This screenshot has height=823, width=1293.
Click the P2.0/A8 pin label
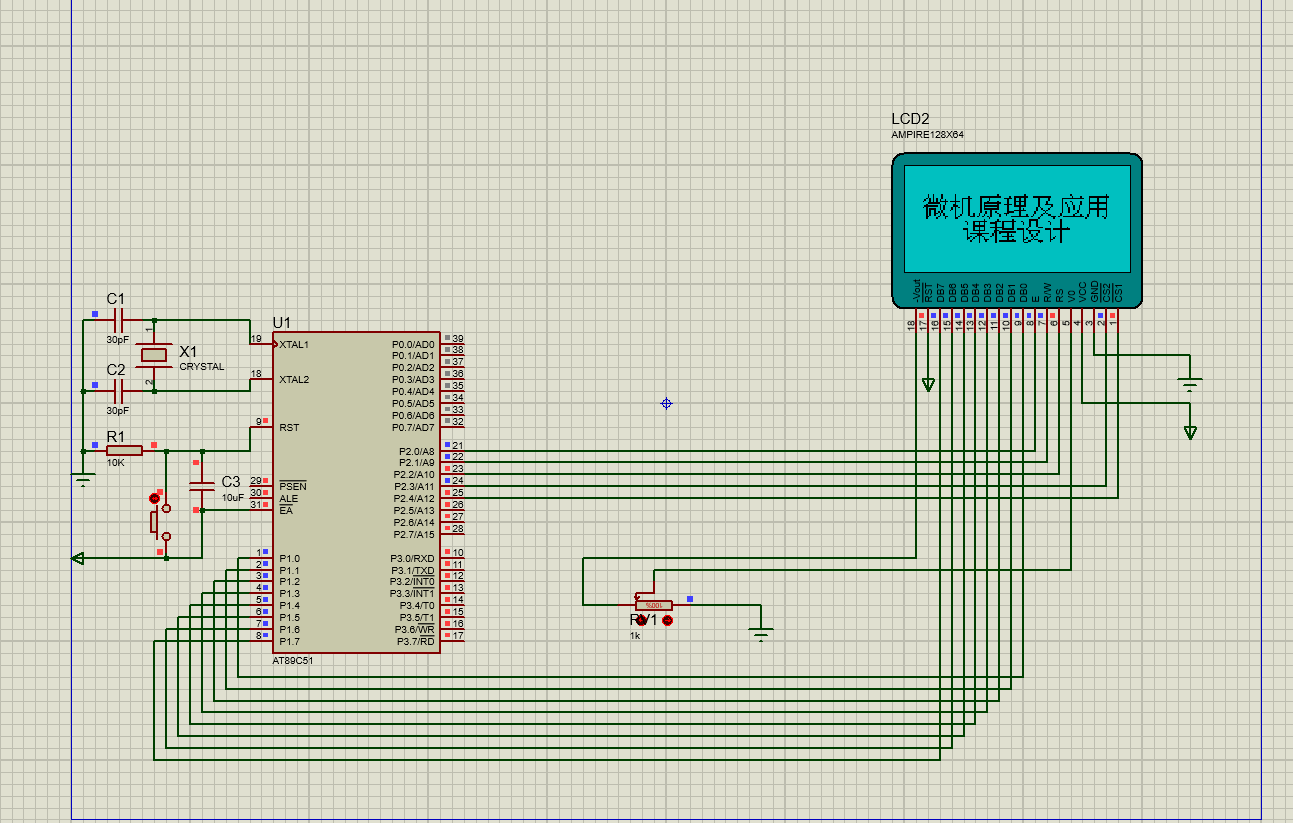417,451
